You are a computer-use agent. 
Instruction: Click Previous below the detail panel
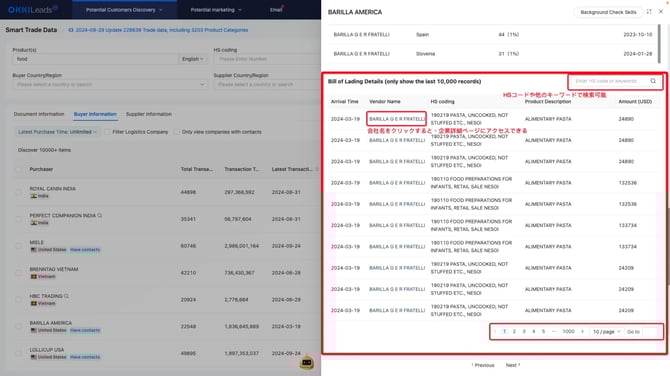[x=483, y=365]
